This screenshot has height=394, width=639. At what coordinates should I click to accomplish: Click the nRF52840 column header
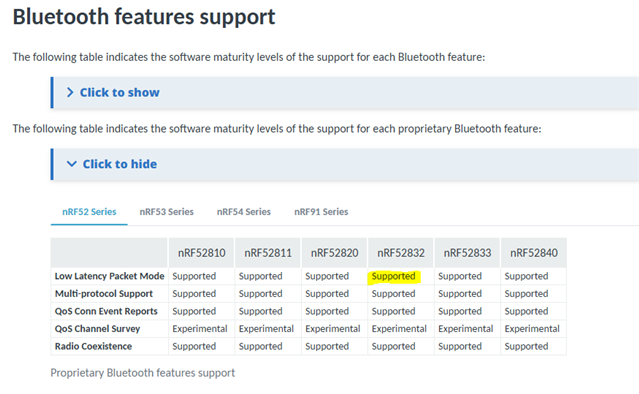click(x=534, y=253)
